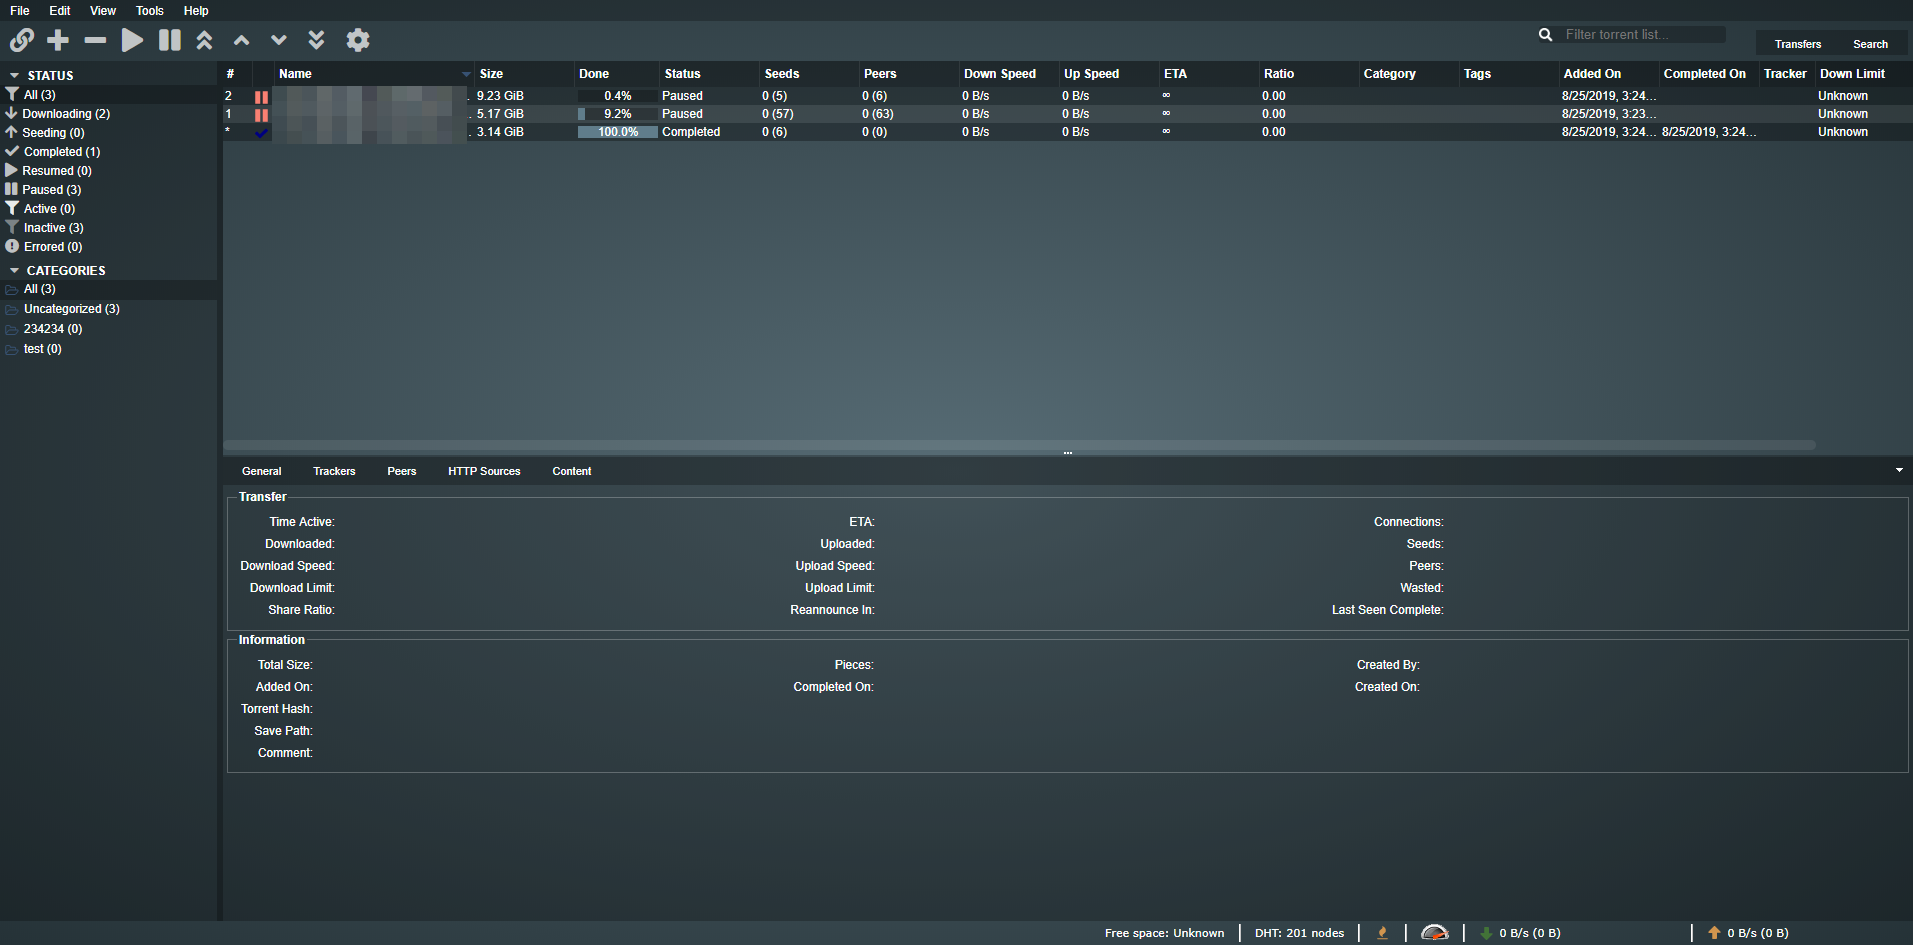Open the Tools menu
This screenshot has height=945, width=1913.
click(149, 11)
